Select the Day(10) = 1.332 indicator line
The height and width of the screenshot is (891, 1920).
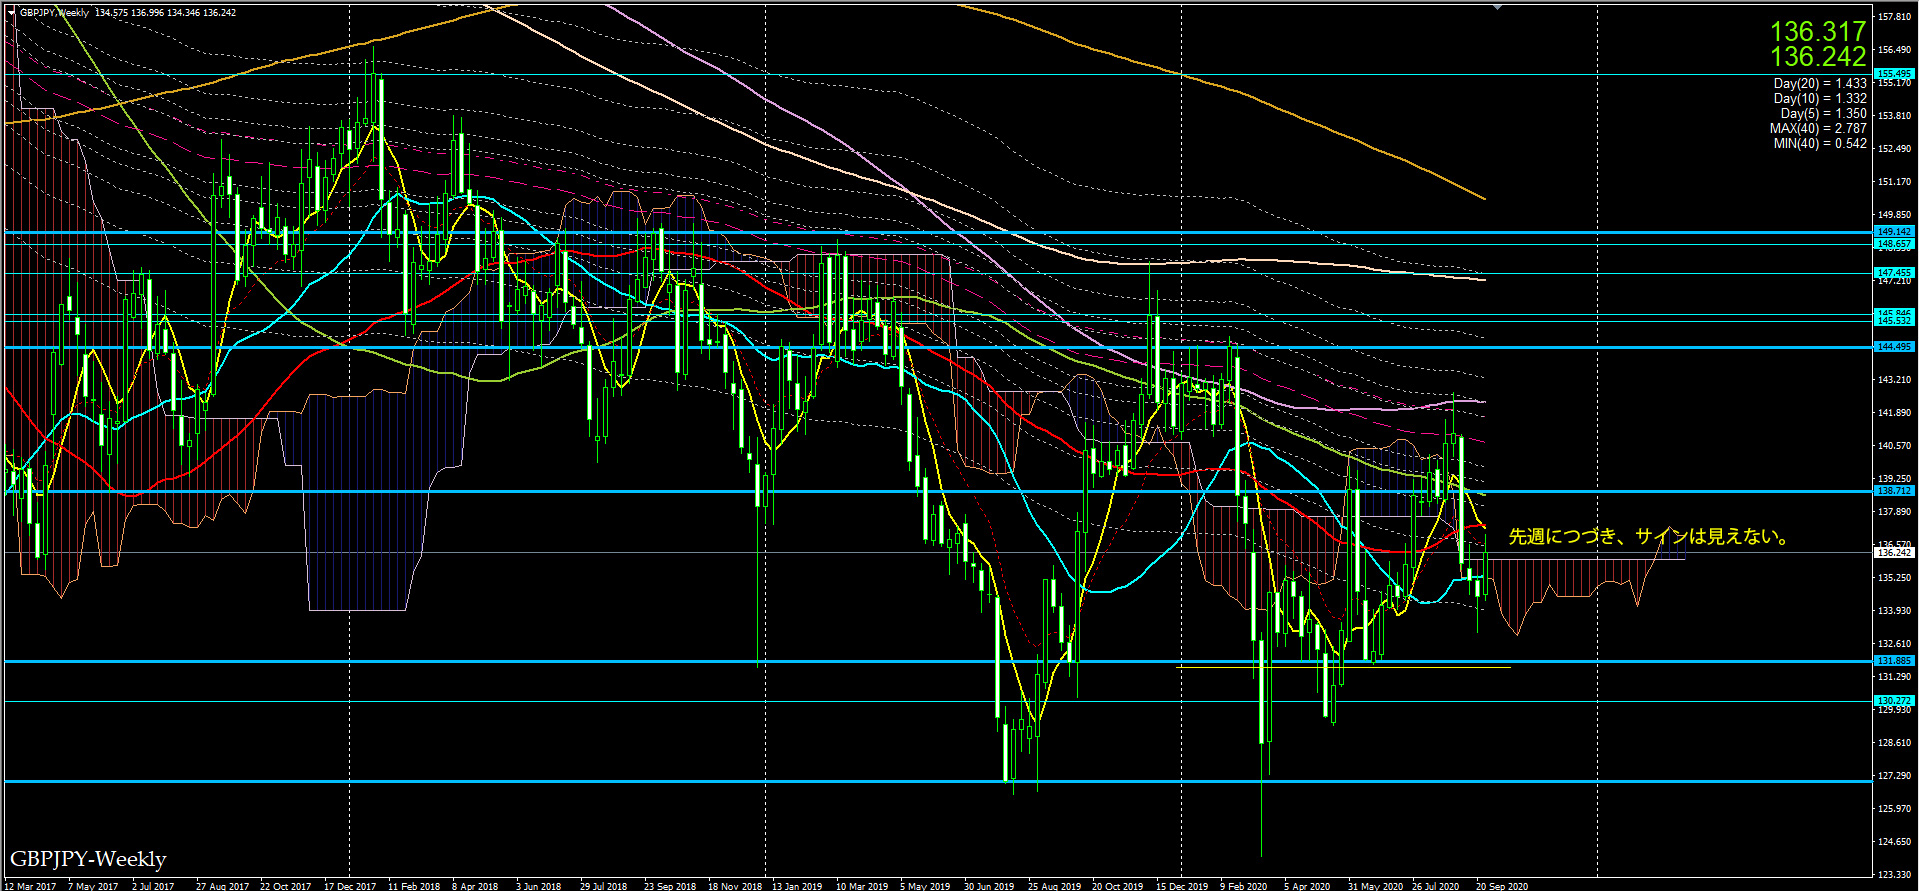pyautogui.click(x=1820, y=99)
